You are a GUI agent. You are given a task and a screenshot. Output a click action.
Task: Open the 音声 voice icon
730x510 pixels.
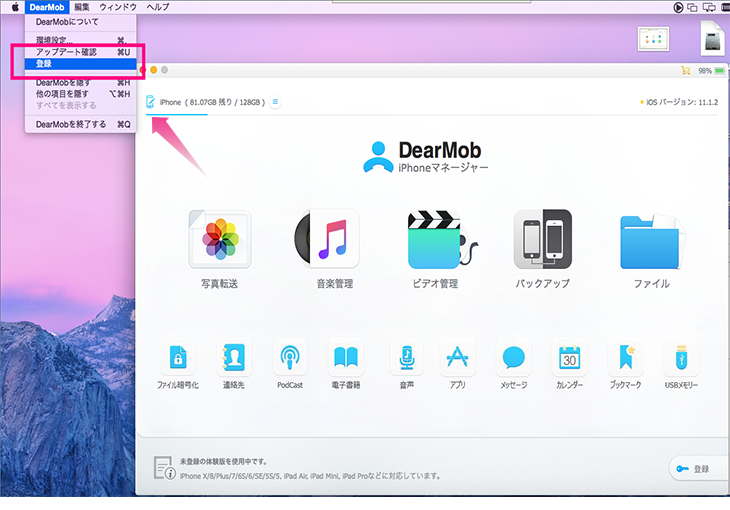(x=406, y=358)
